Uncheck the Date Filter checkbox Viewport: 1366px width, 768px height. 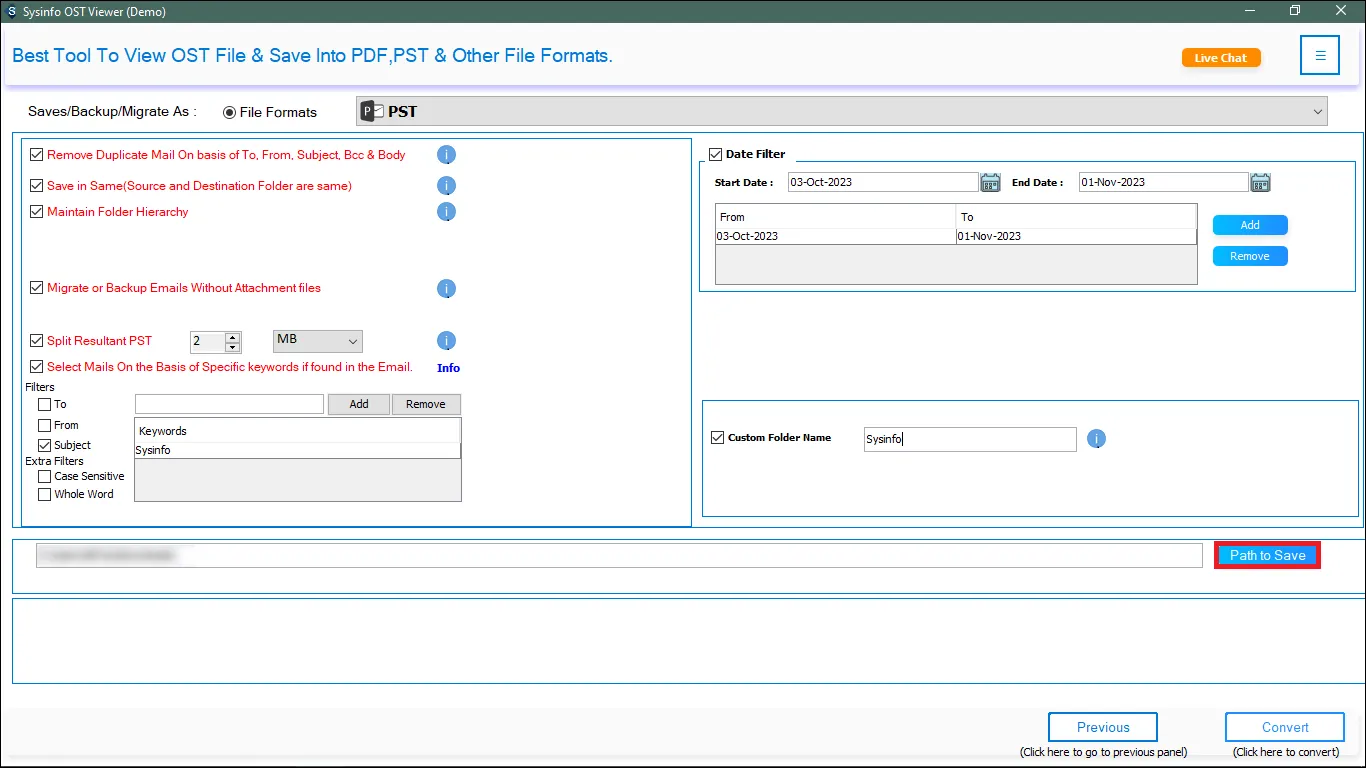715,154
